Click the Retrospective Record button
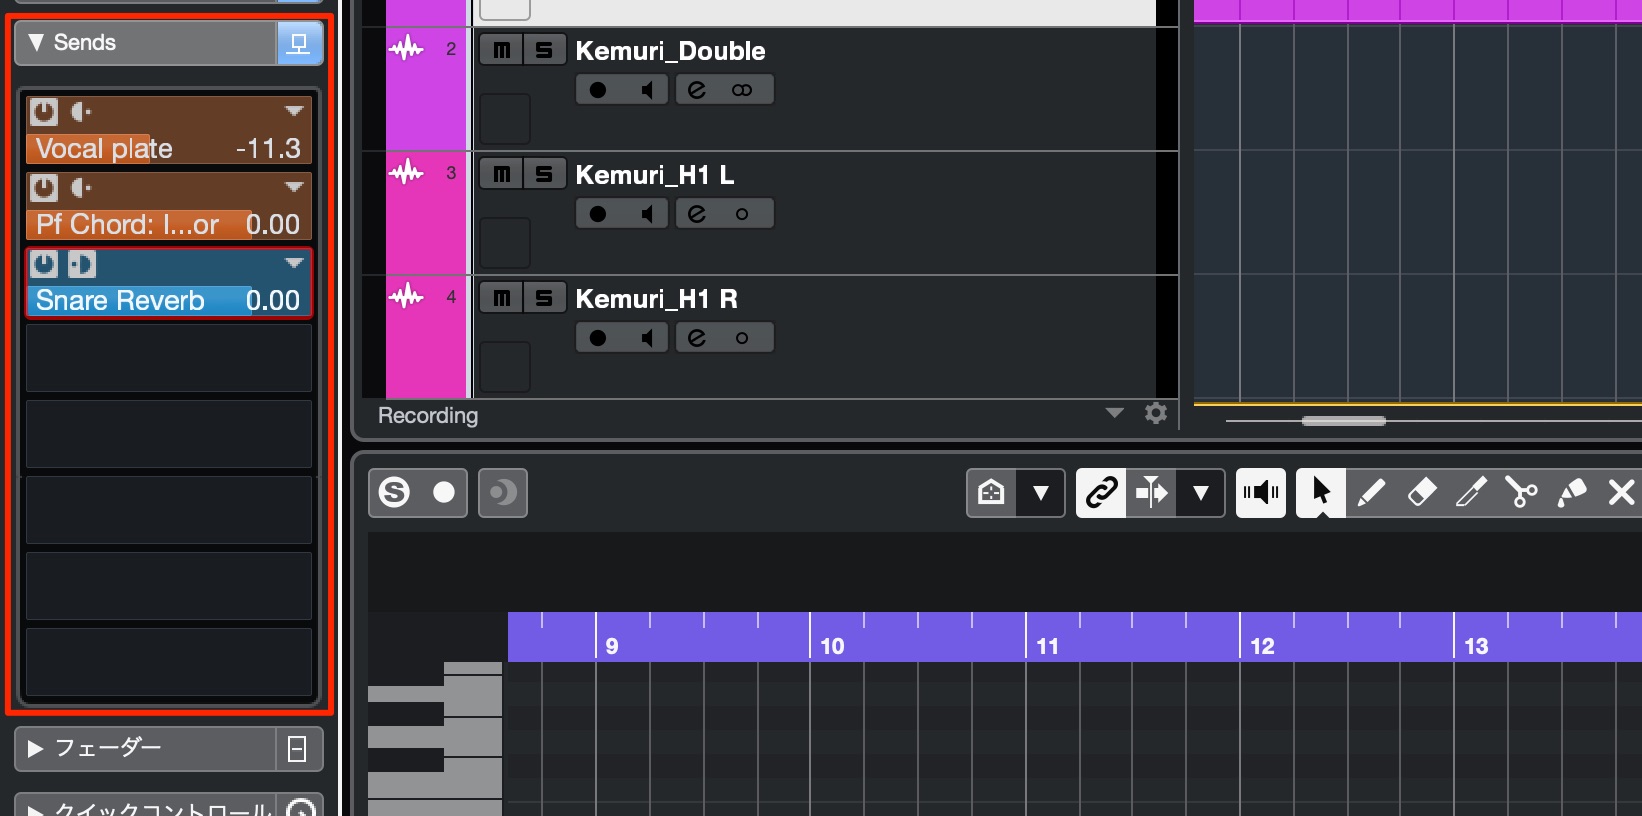Image resolution: width=1642 pixels, height=816 pixels. click(503, 492)
